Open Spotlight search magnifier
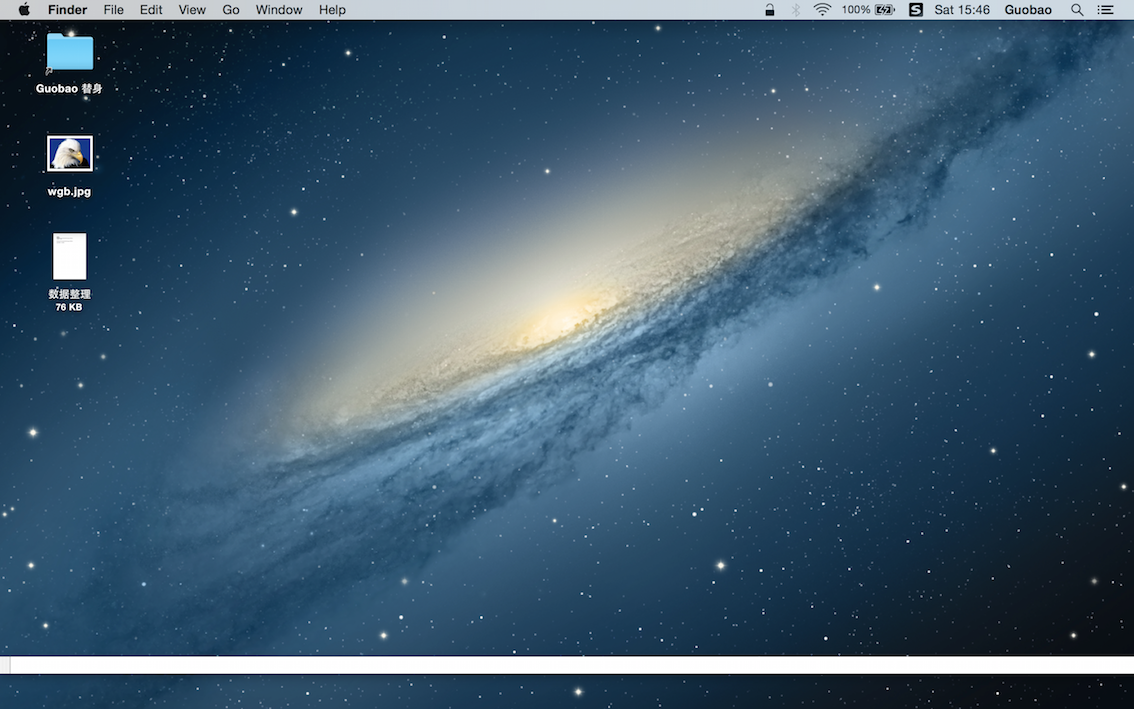This screenshot has height=709, width=1134. tap(1077, 10)
